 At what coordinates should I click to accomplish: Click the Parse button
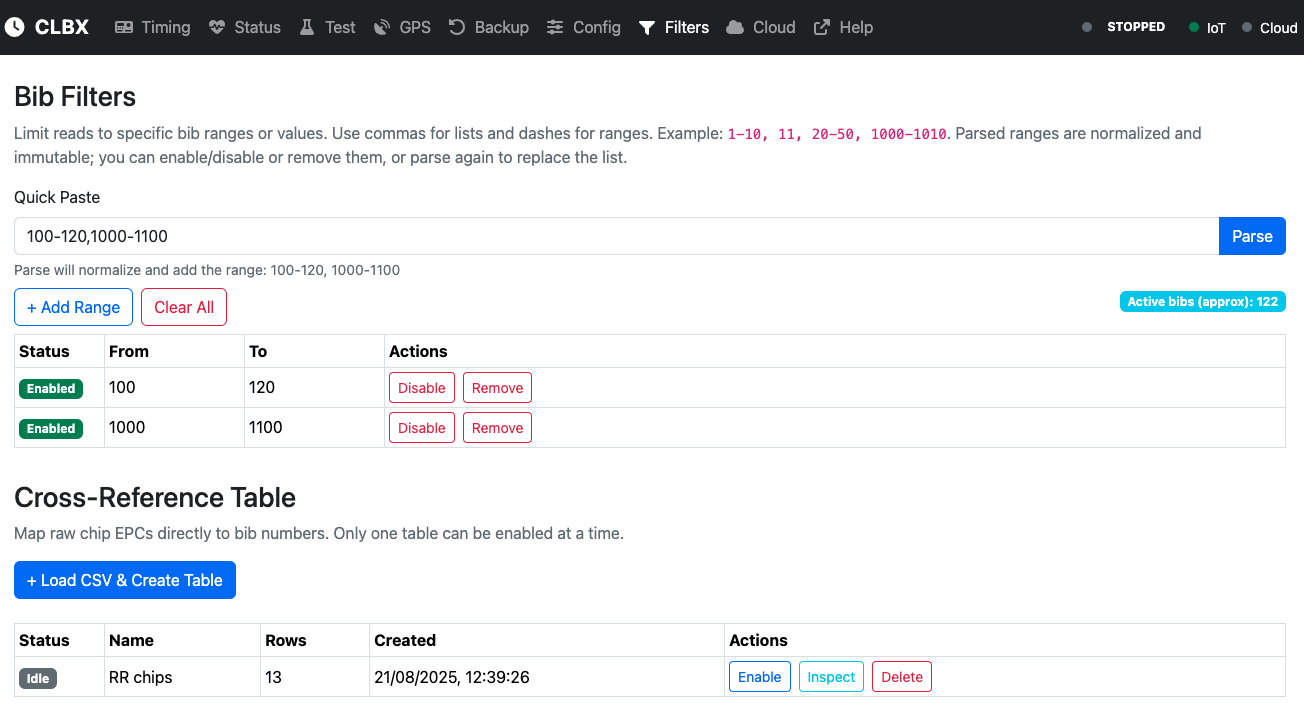click(x=1252, y=236)
